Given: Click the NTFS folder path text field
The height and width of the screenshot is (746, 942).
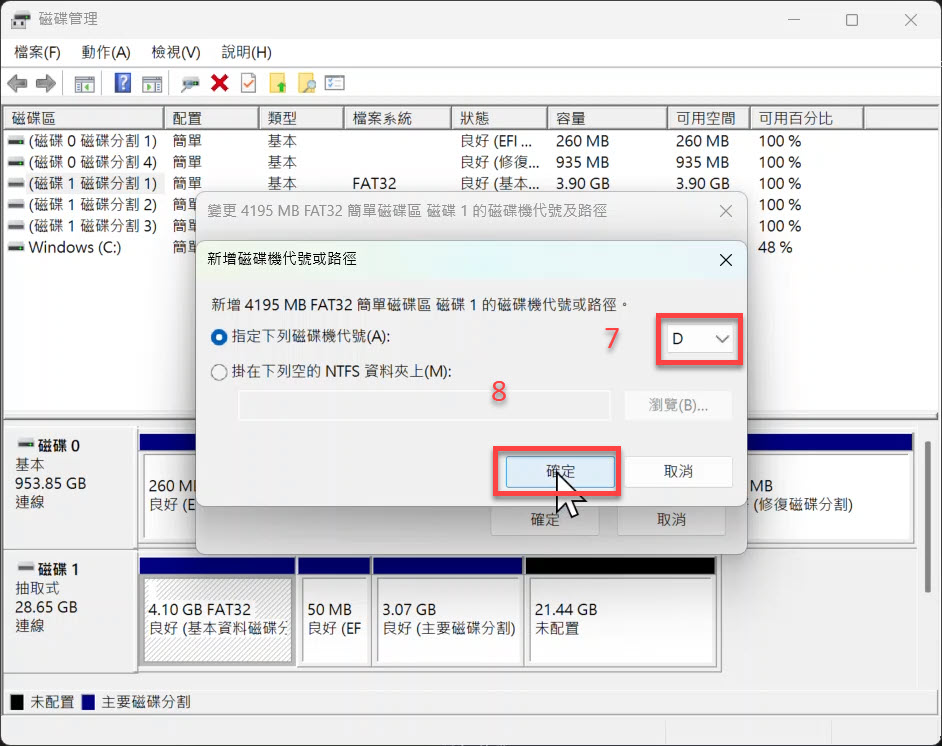Looking at the screenshot, I should point(423,405).
